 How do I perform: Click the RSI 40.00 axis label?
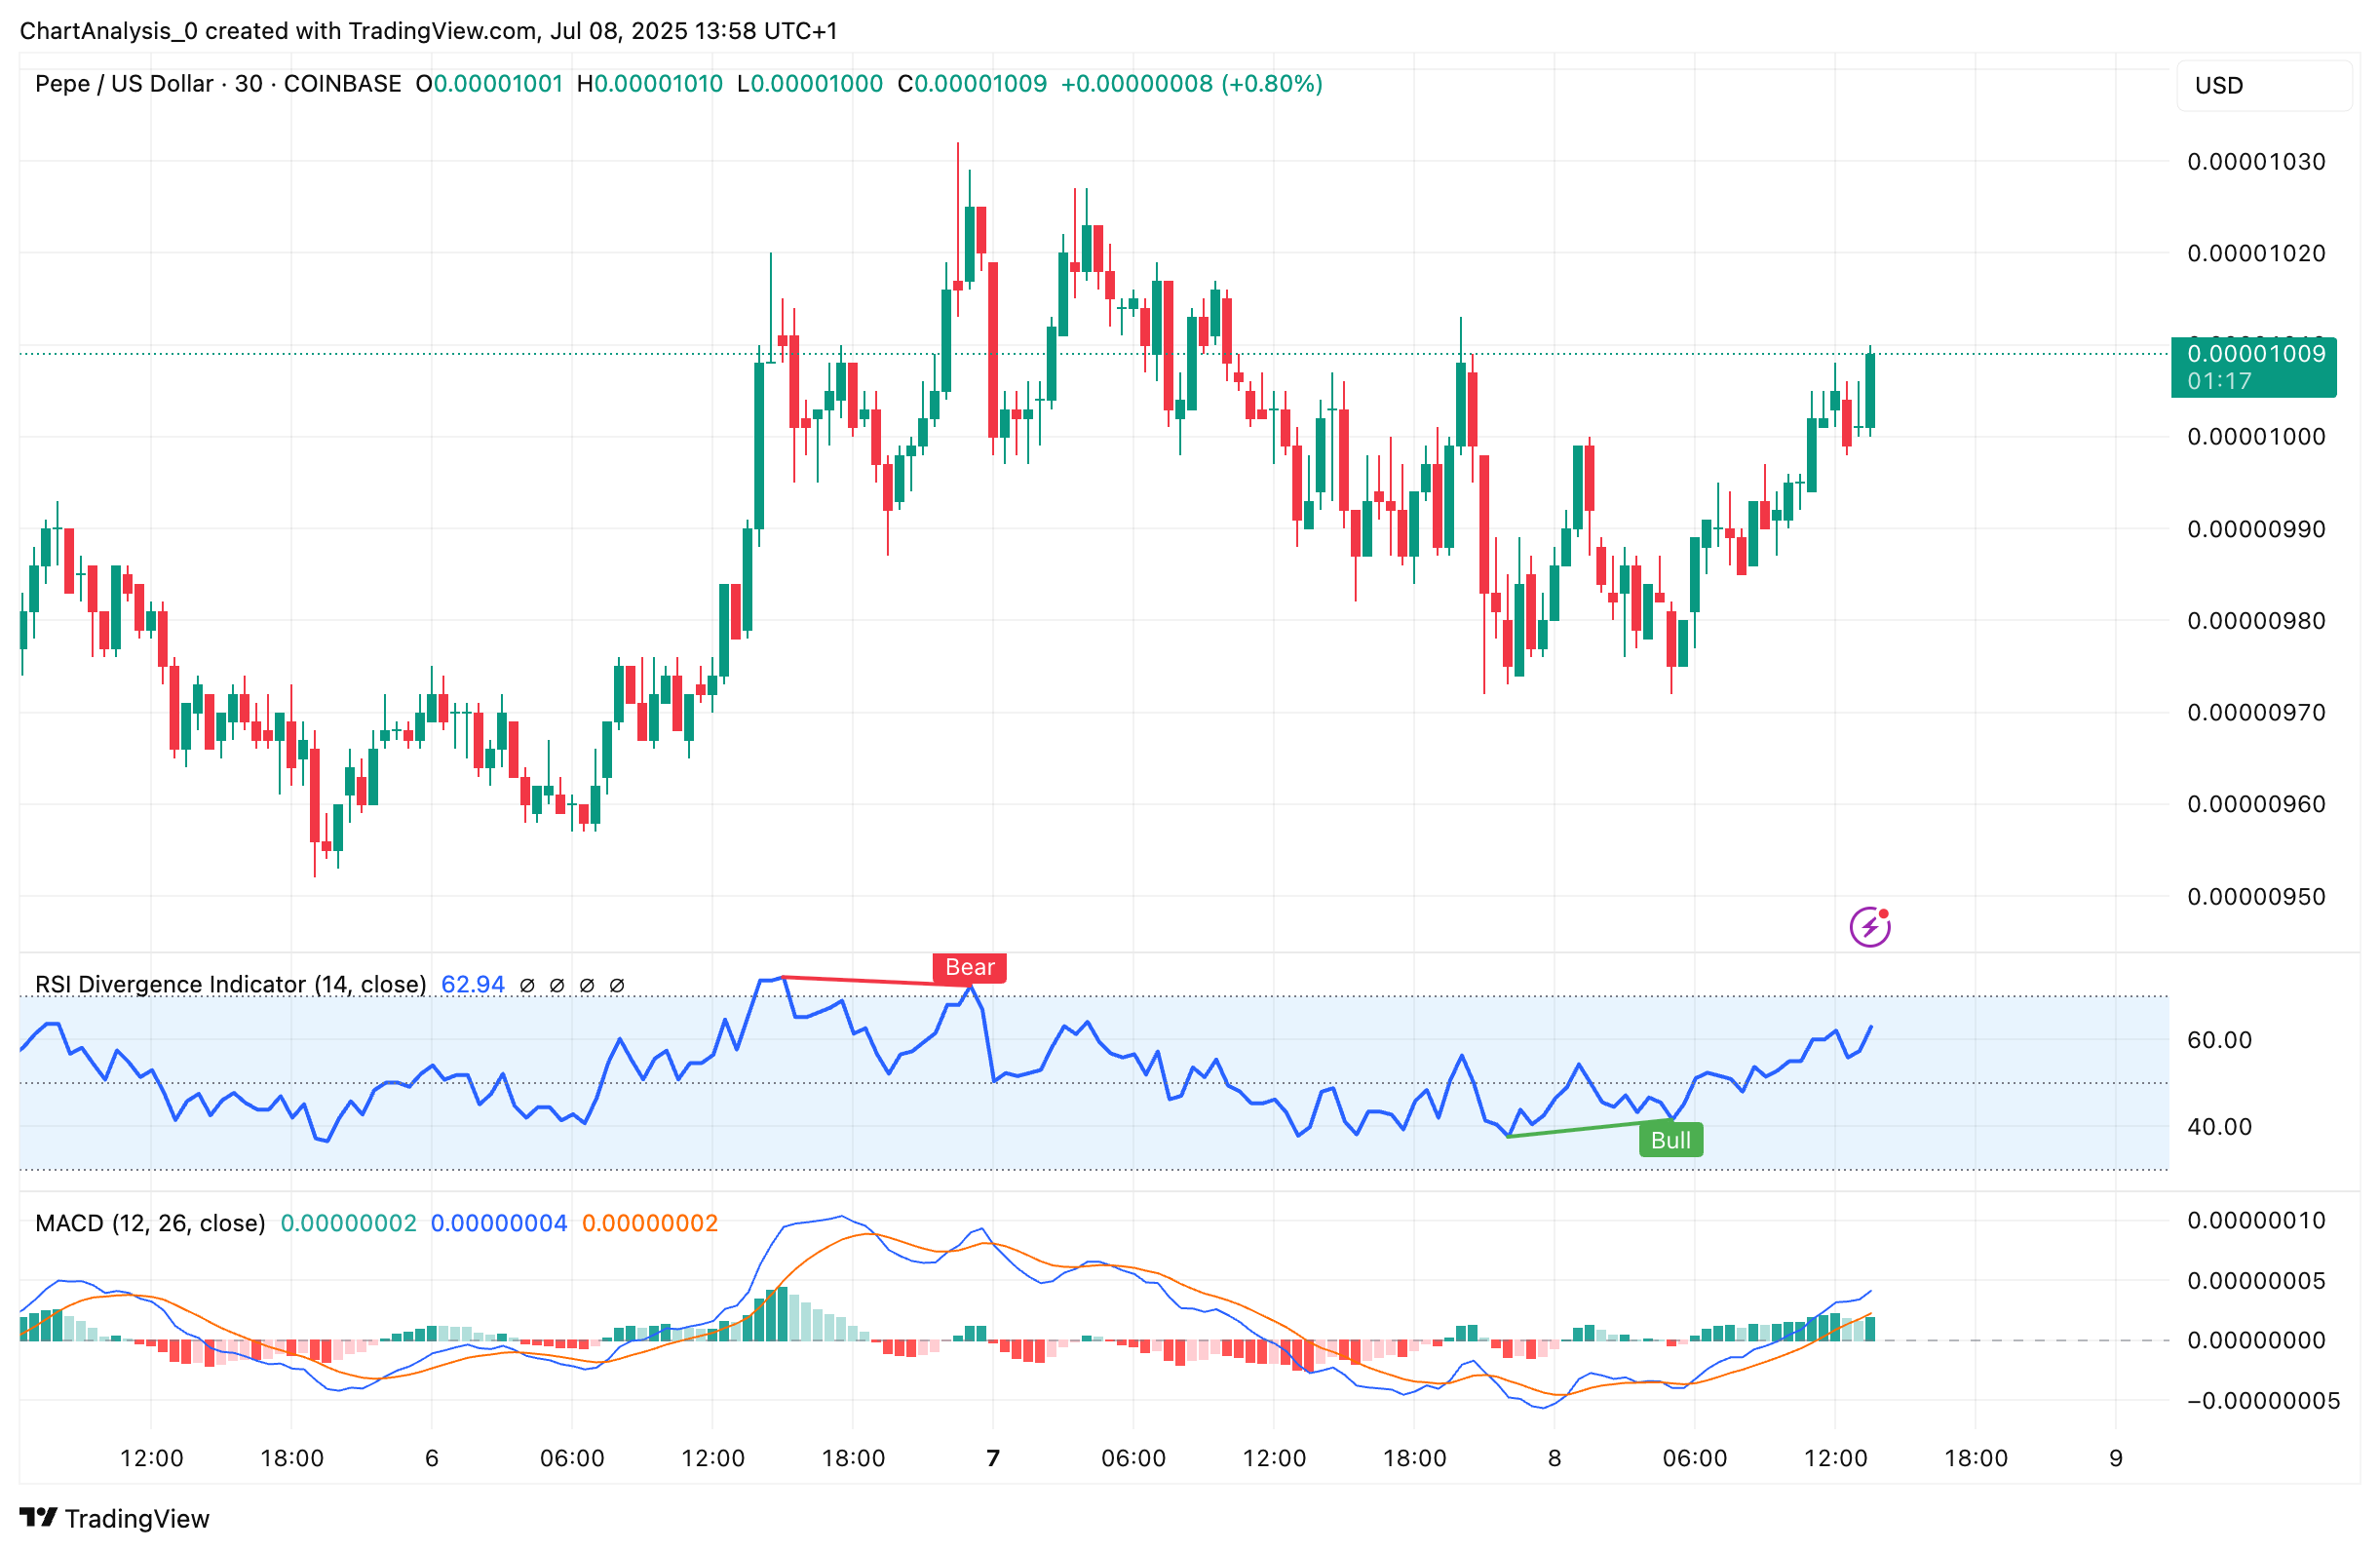[2219, 1127]
